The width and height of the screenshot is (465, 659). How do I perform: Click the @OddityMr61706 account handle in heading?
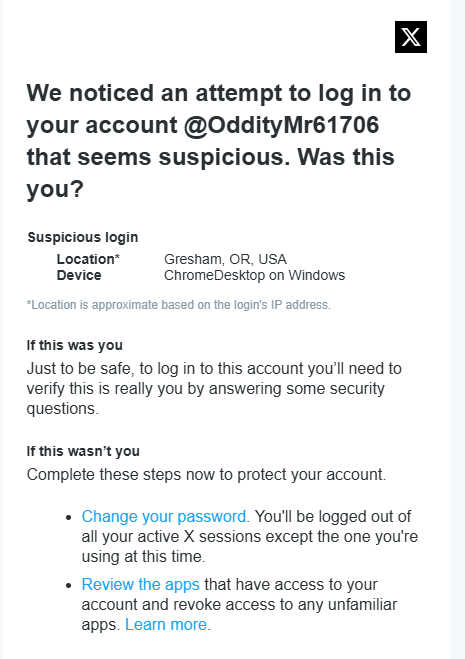point(281,125)
